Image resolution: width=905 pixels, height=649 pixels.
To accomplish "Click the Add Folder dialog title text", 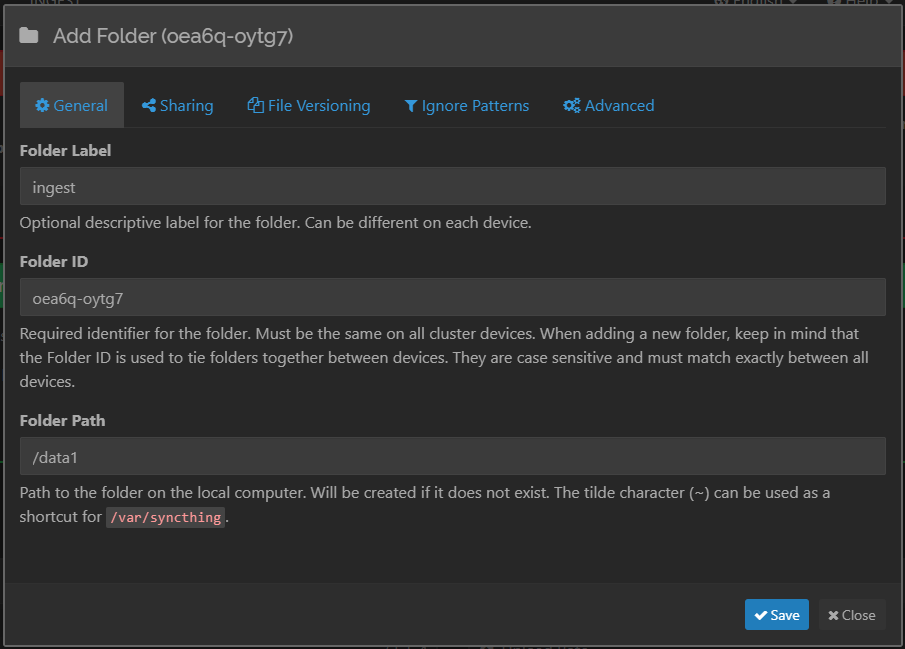I will click(173, 36).
